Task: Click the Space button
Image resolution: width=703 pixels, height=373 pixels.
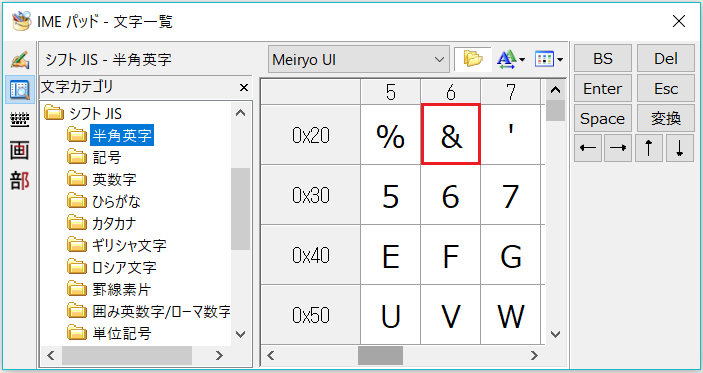Action: click(x=603, y=118)
